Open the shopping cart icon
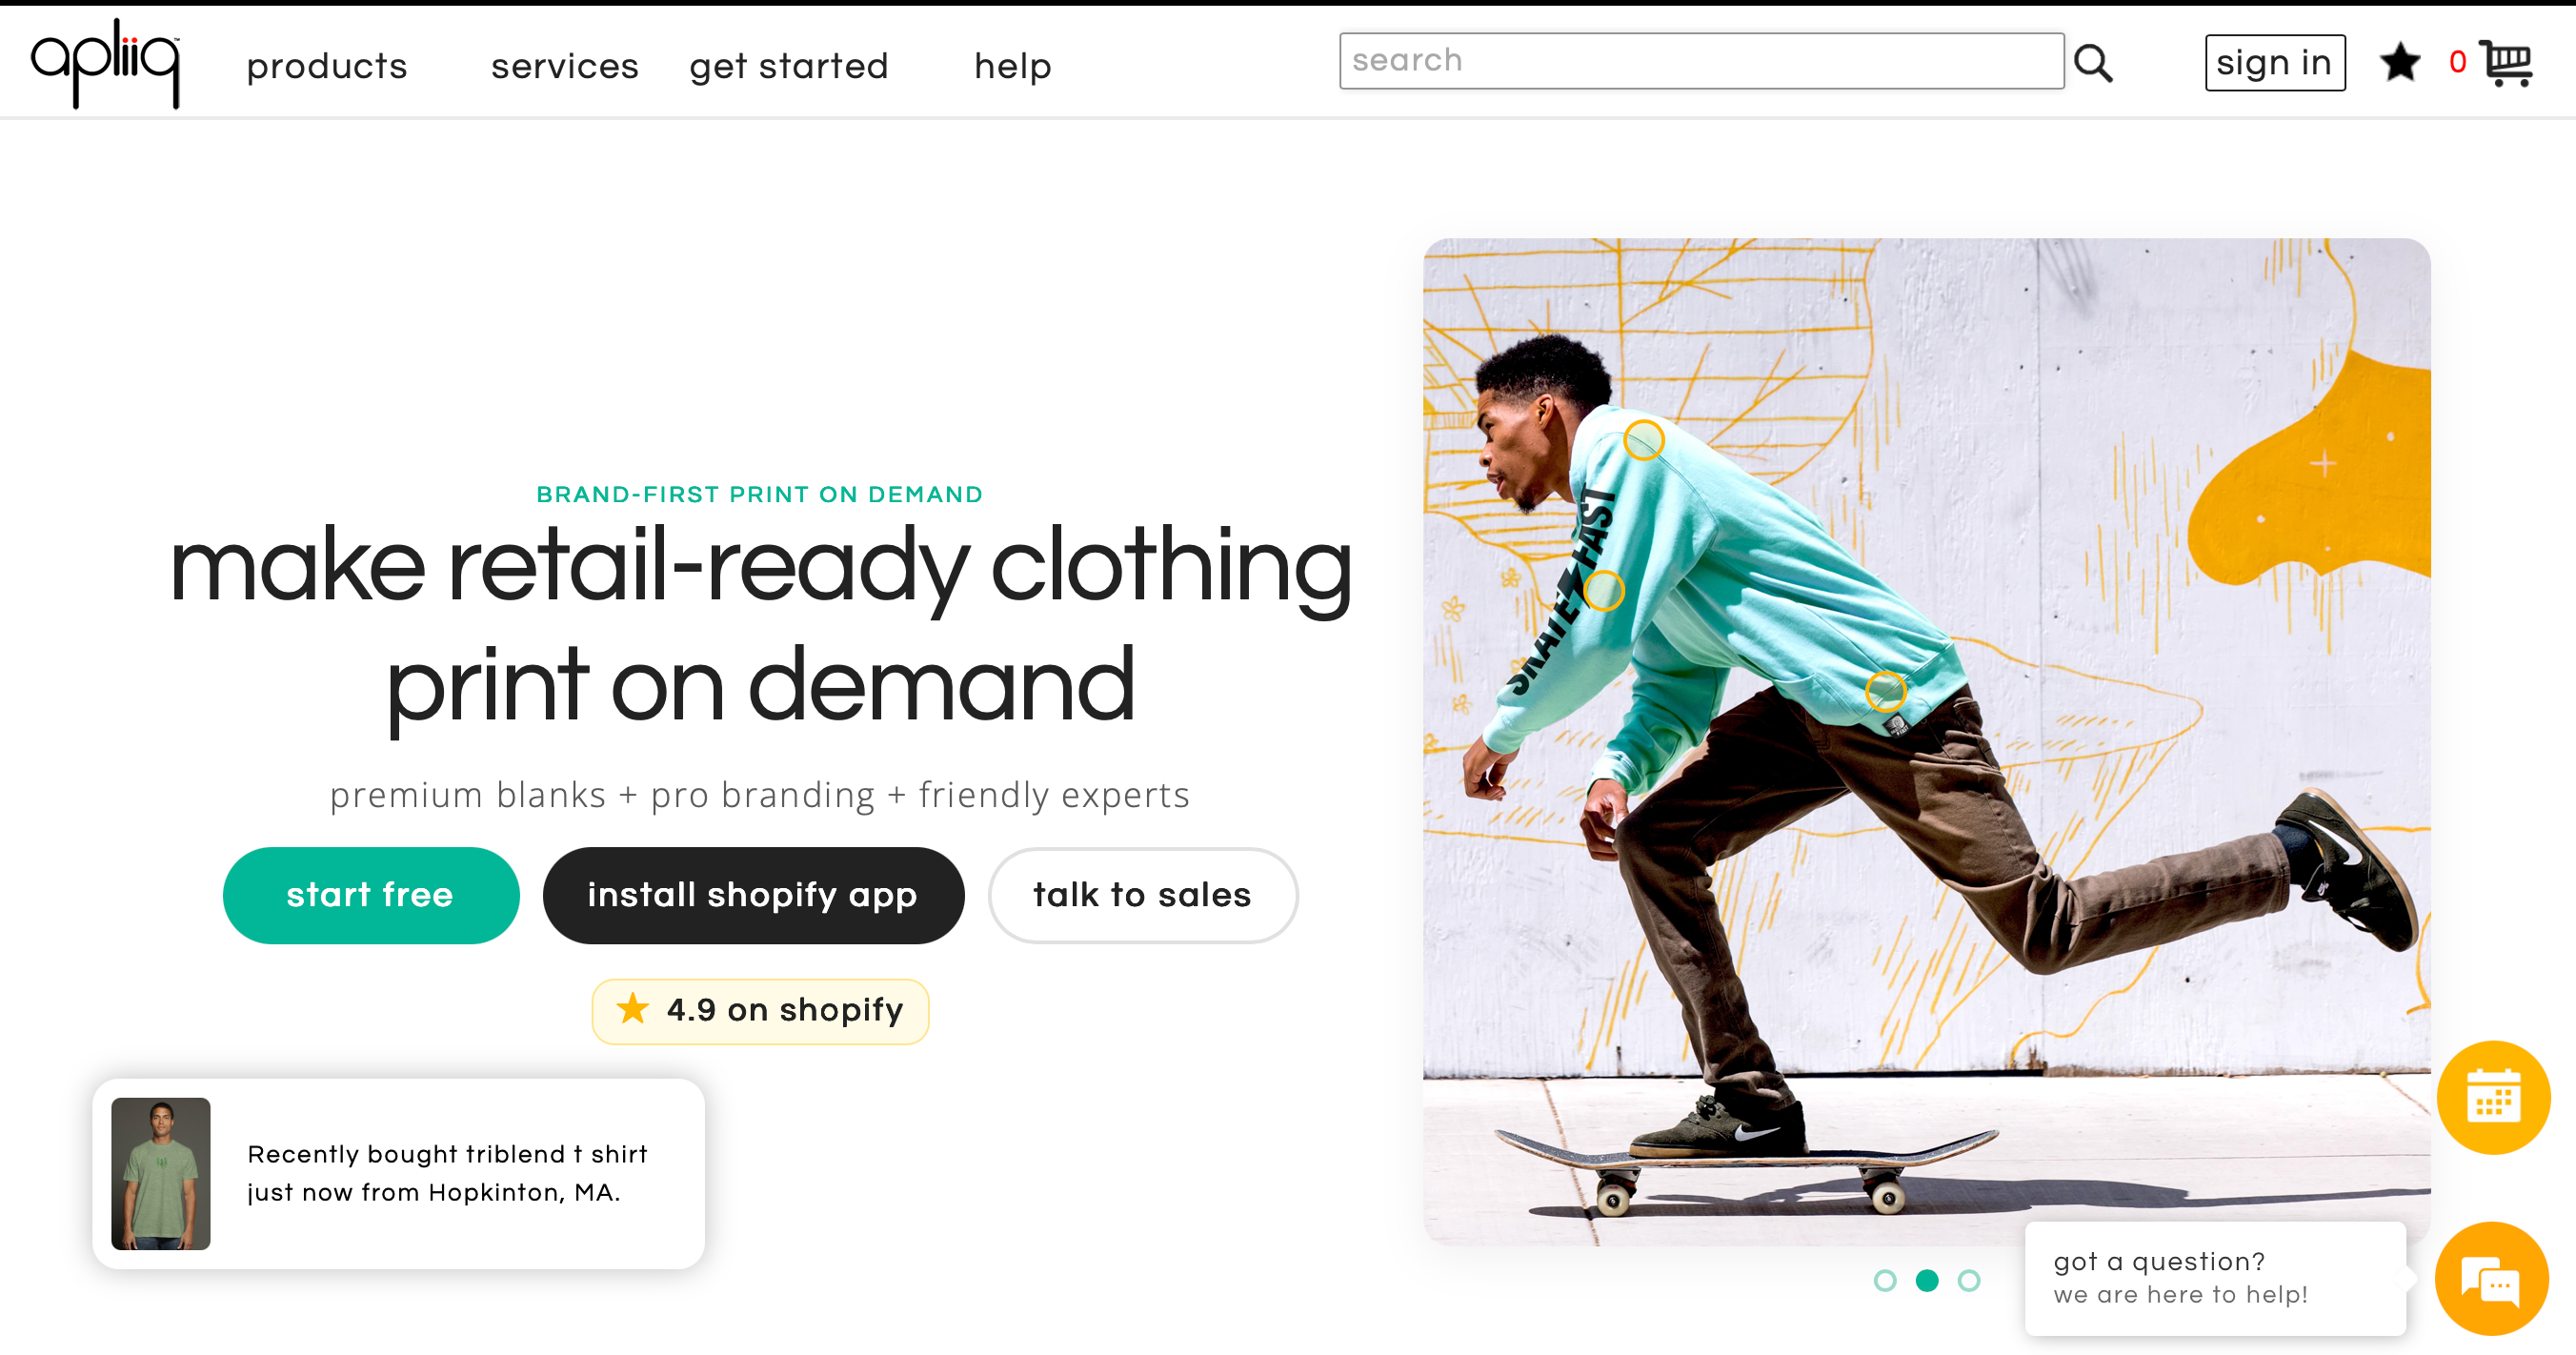 coord(2507,64)
